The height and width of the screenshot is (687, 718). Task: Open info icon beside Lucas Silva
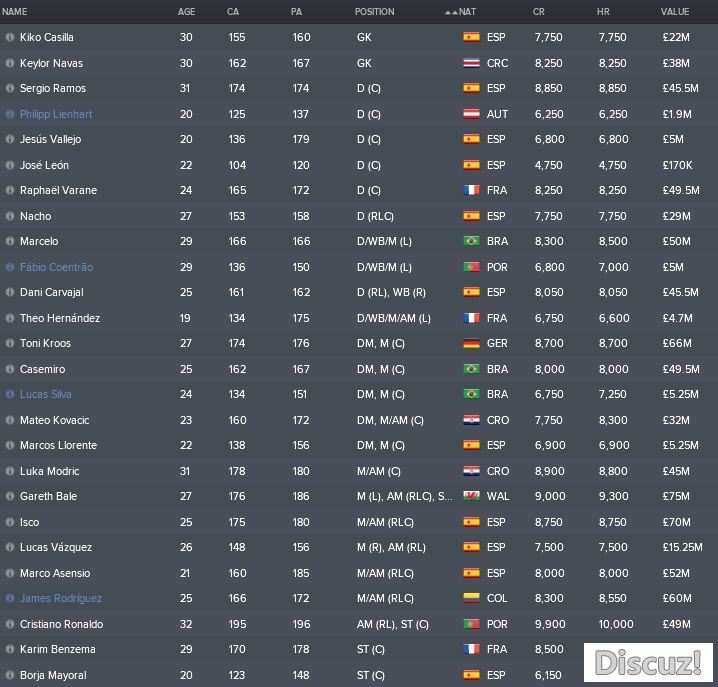10,394
